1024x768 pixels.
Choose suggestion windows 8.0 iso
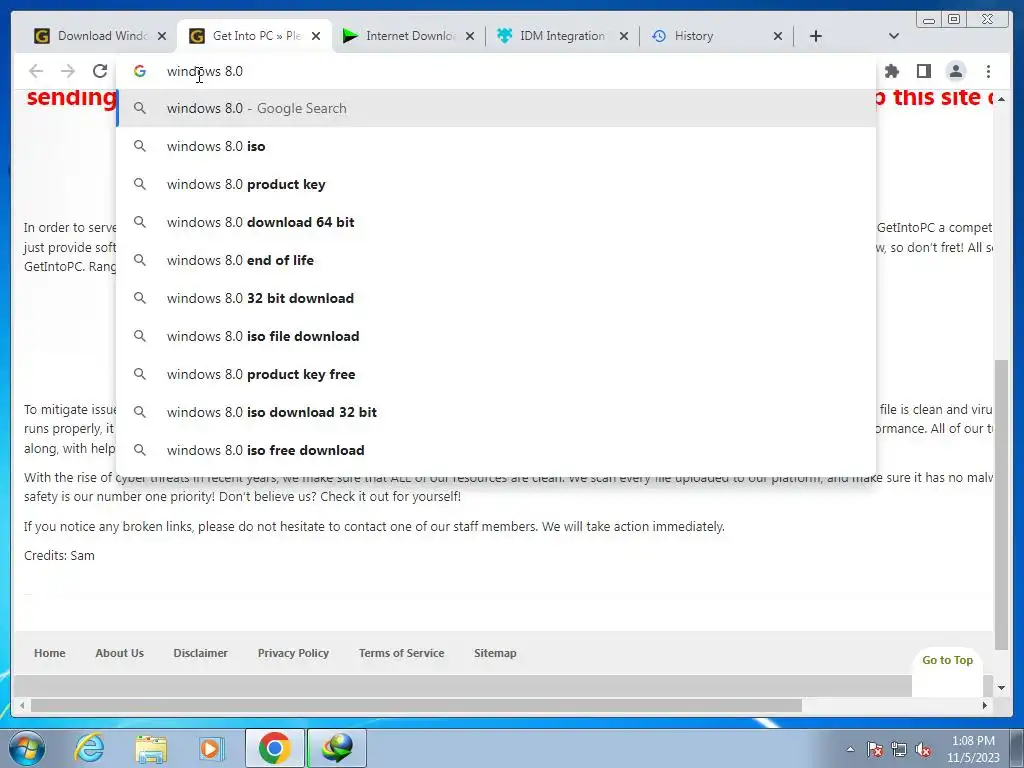click(496, 146)
